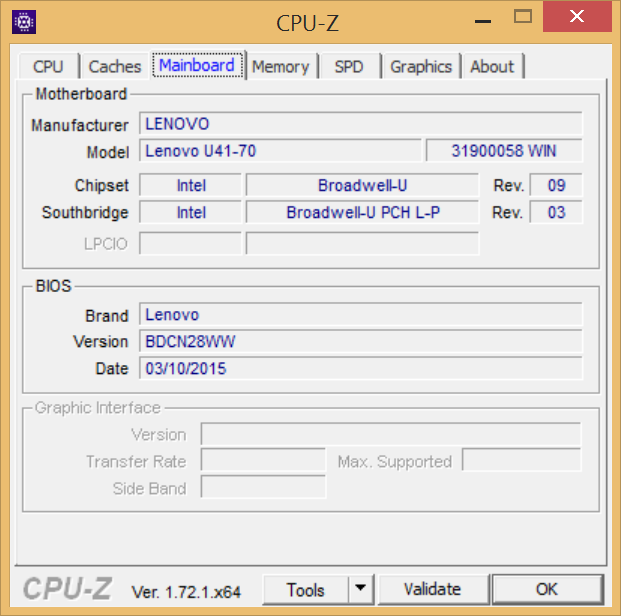This screenshot has height=616, width=621.
Task: Open the Graphics tab
Action: point(421,66)
